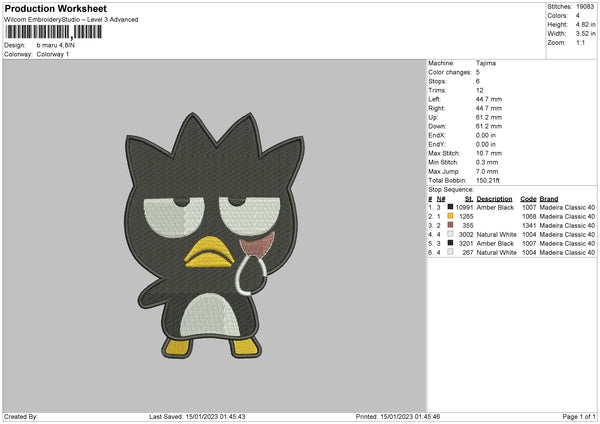Image resolution: width=600 pixels, height=424 pixels.
Task: Click the black swatch in stop sequence row 1
Action: [x=450, y=207]
